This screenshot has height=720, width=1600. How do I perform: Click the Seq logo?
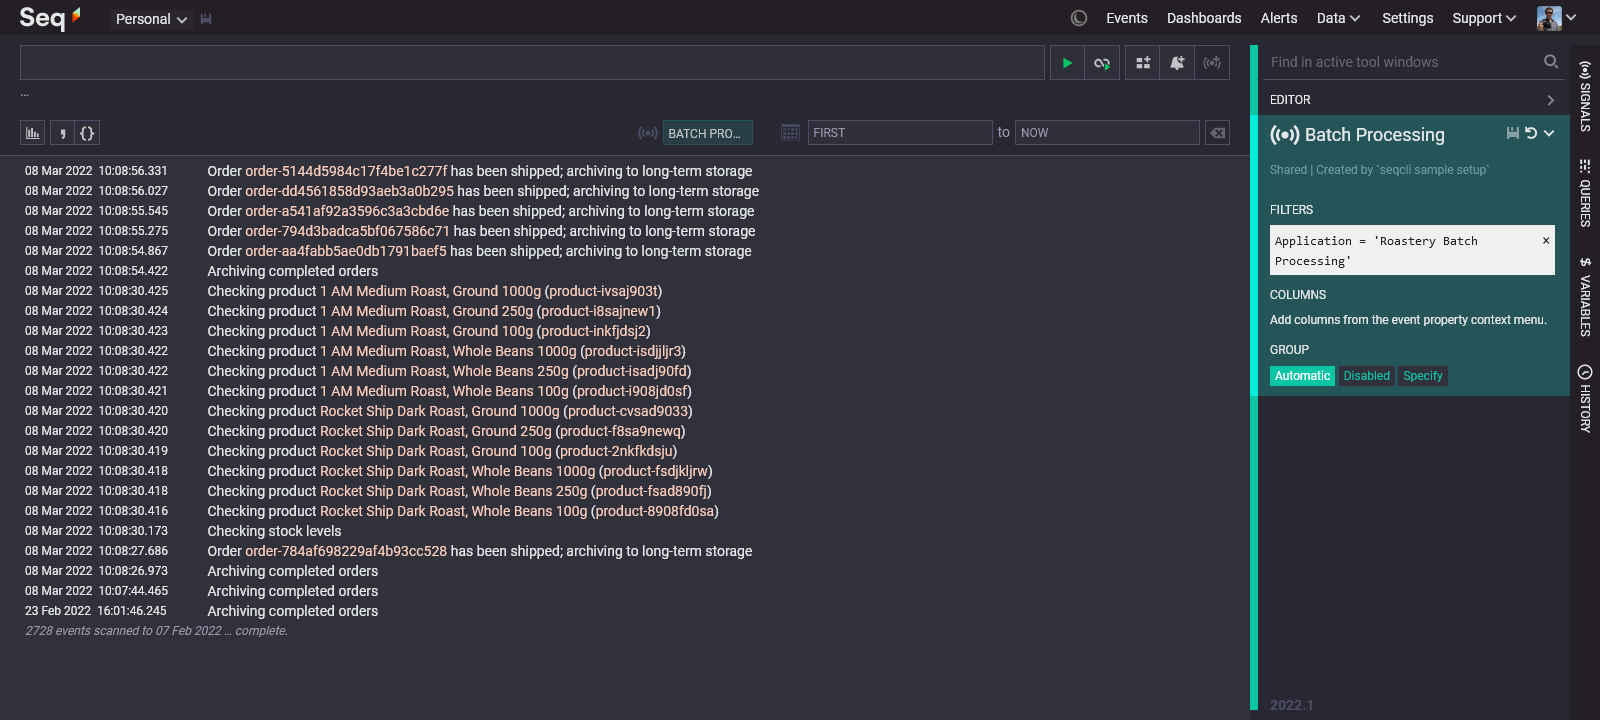click(50, 17)
